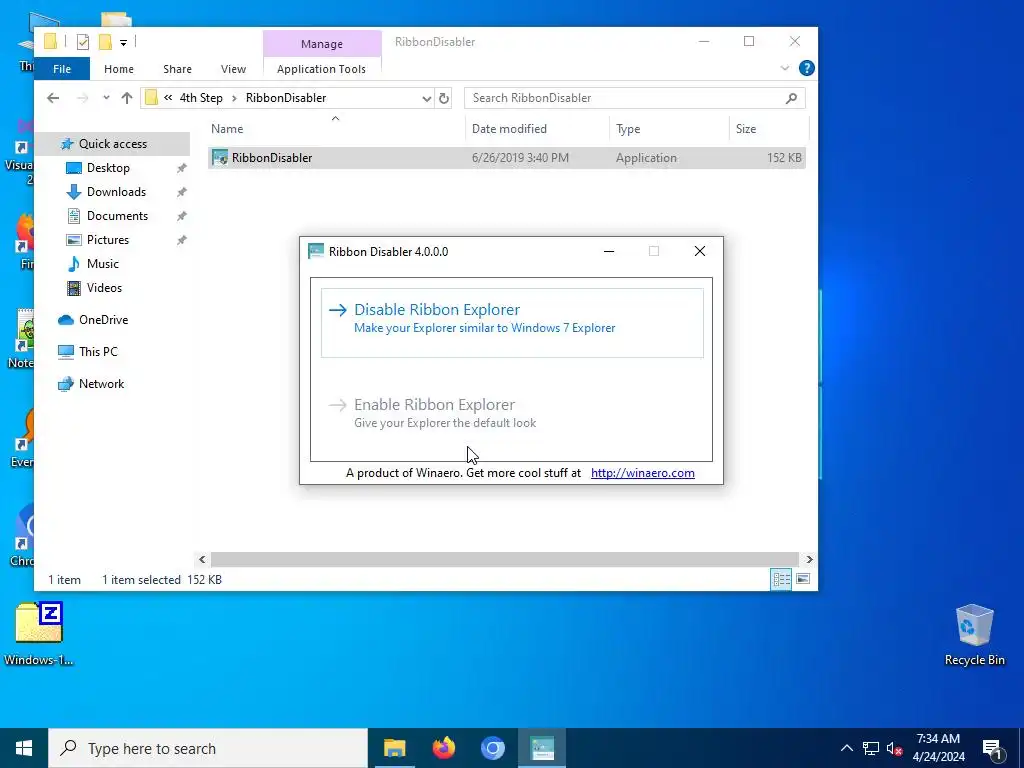The image size is (1024, 768).
Task: Open the notification center icon
Action: click(992, 749)
